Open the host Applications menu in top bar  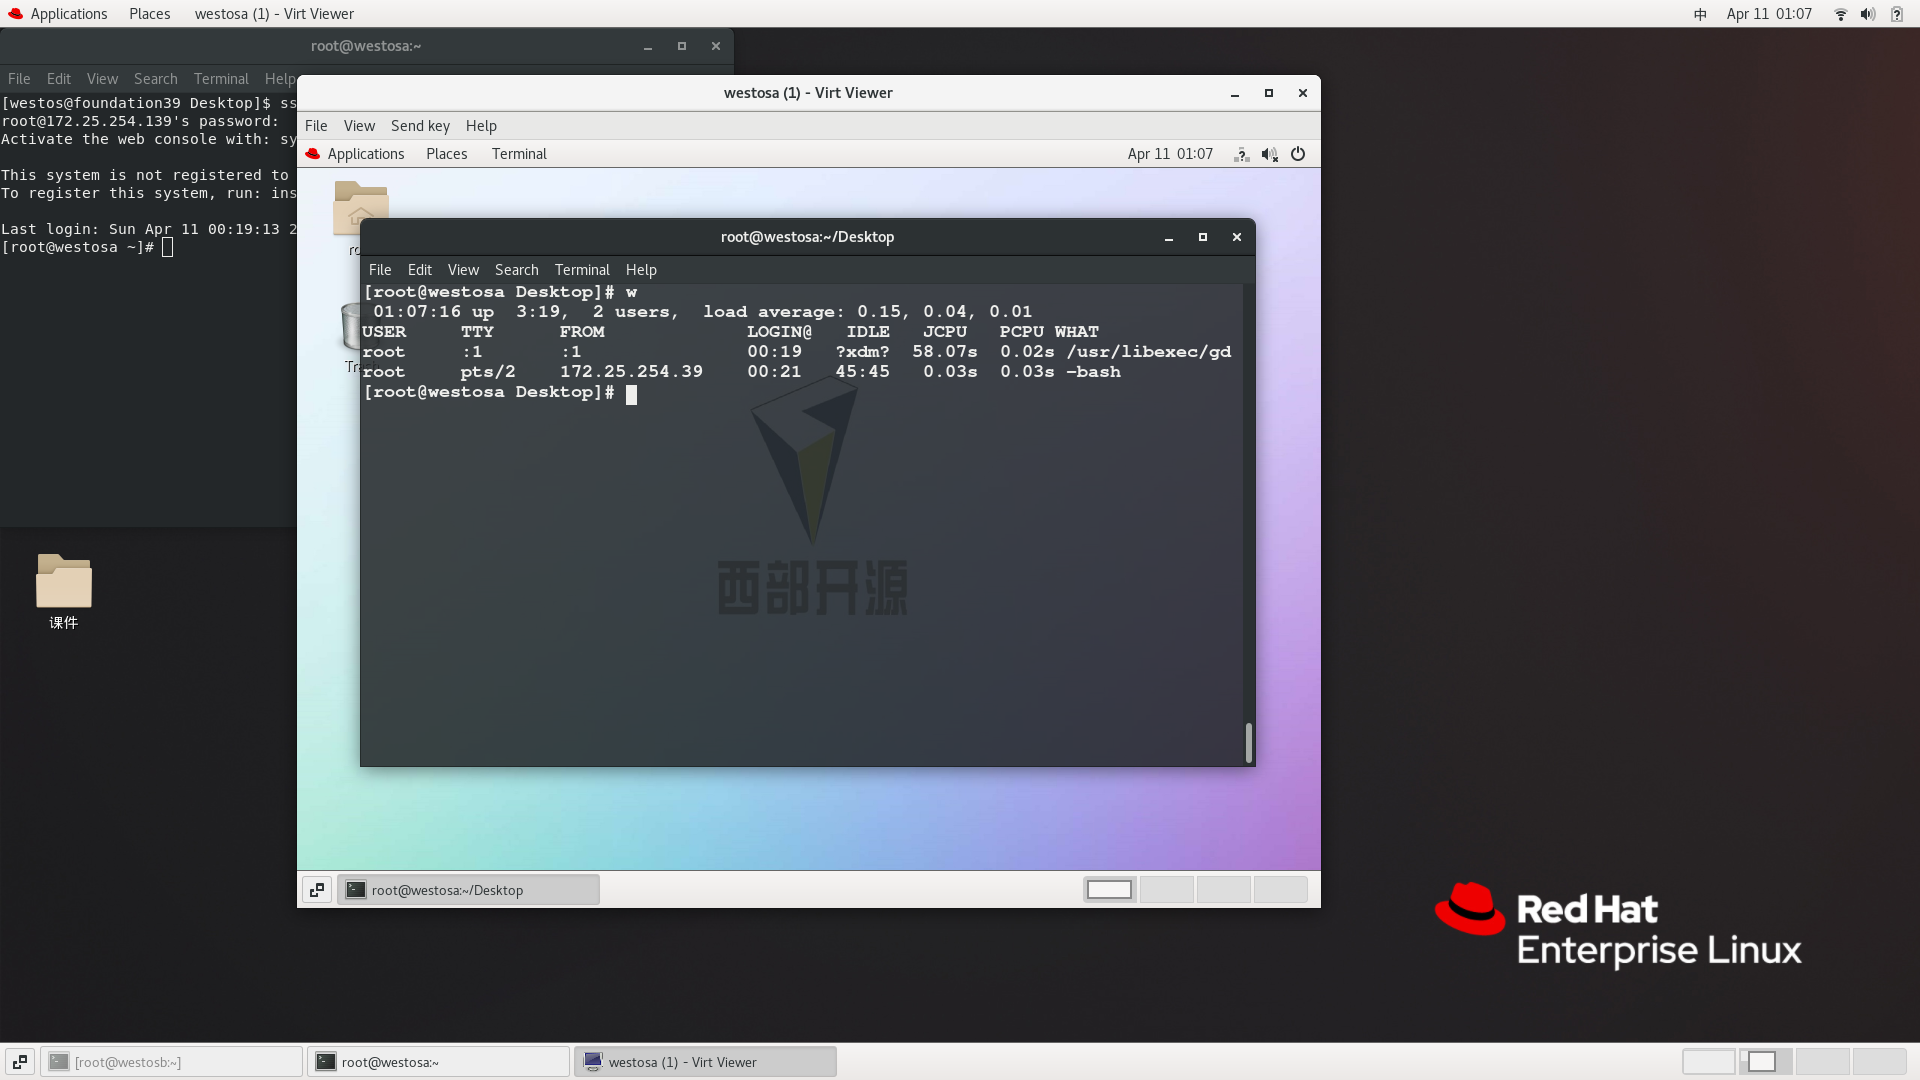coord(58,14)
